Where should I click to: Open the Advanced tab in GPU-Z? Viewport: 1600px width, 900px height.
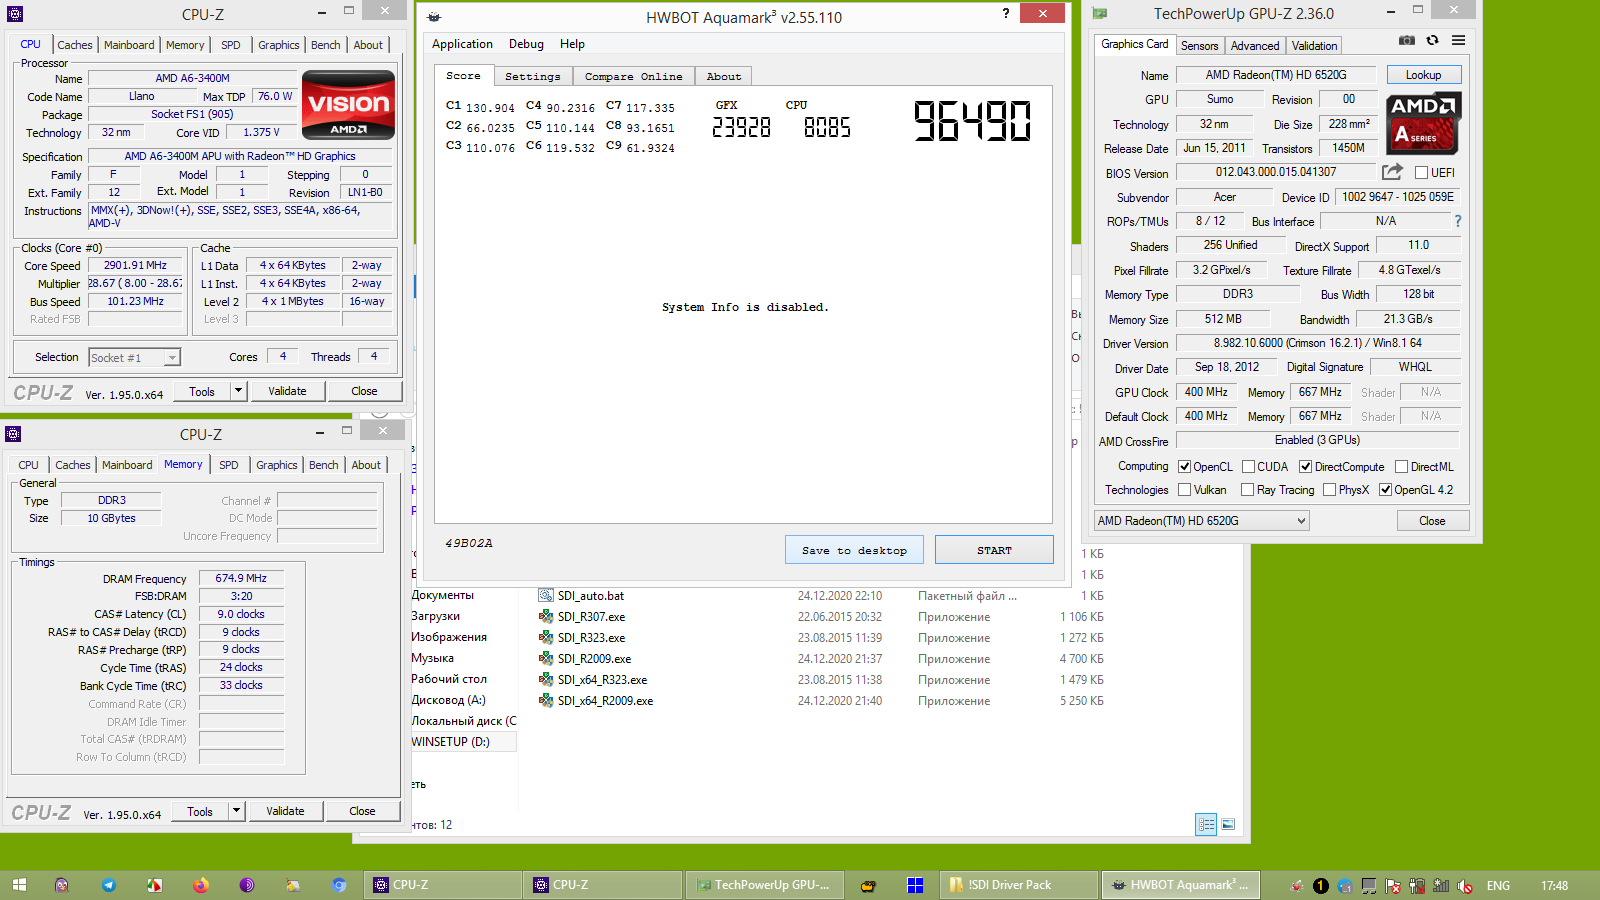1255,46
